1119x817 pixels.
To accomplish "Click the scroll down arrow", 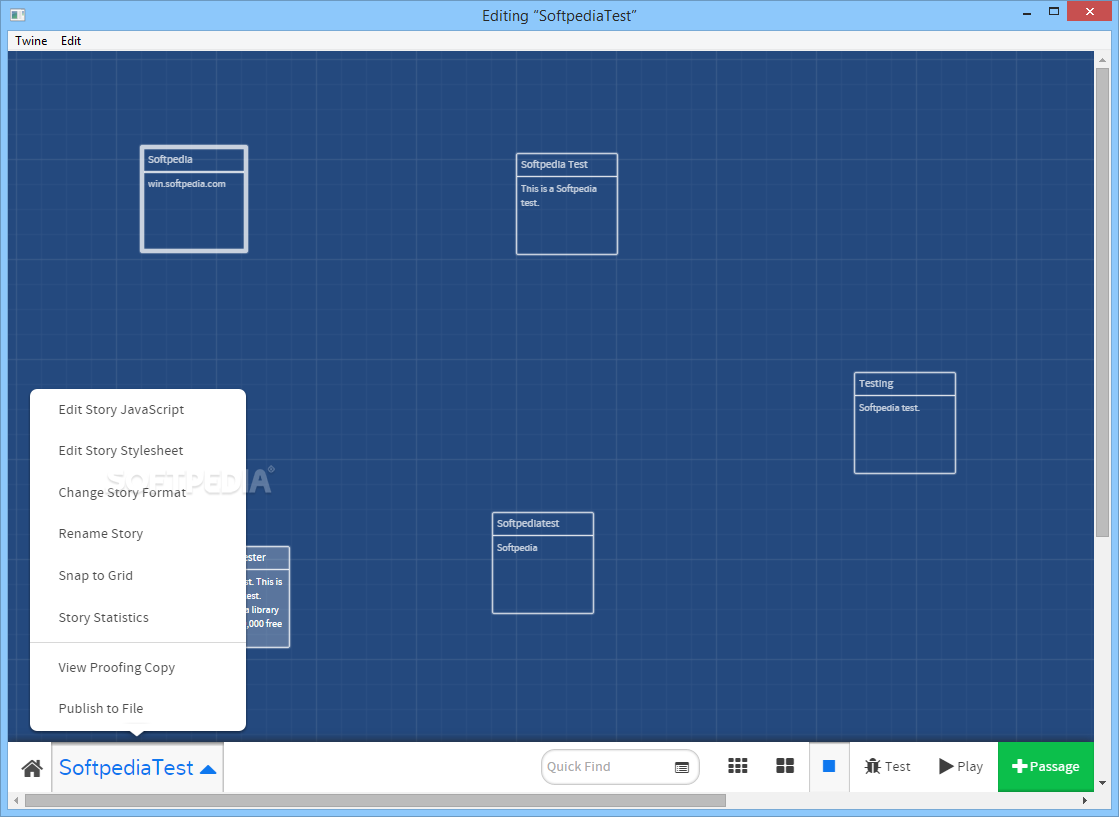I will click(x=1102, y=783).
